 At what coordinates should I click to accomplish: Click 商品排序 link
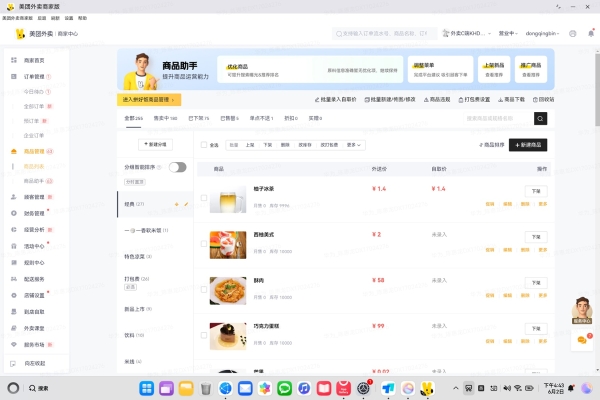pyautogui.click(x=492, y=145)
